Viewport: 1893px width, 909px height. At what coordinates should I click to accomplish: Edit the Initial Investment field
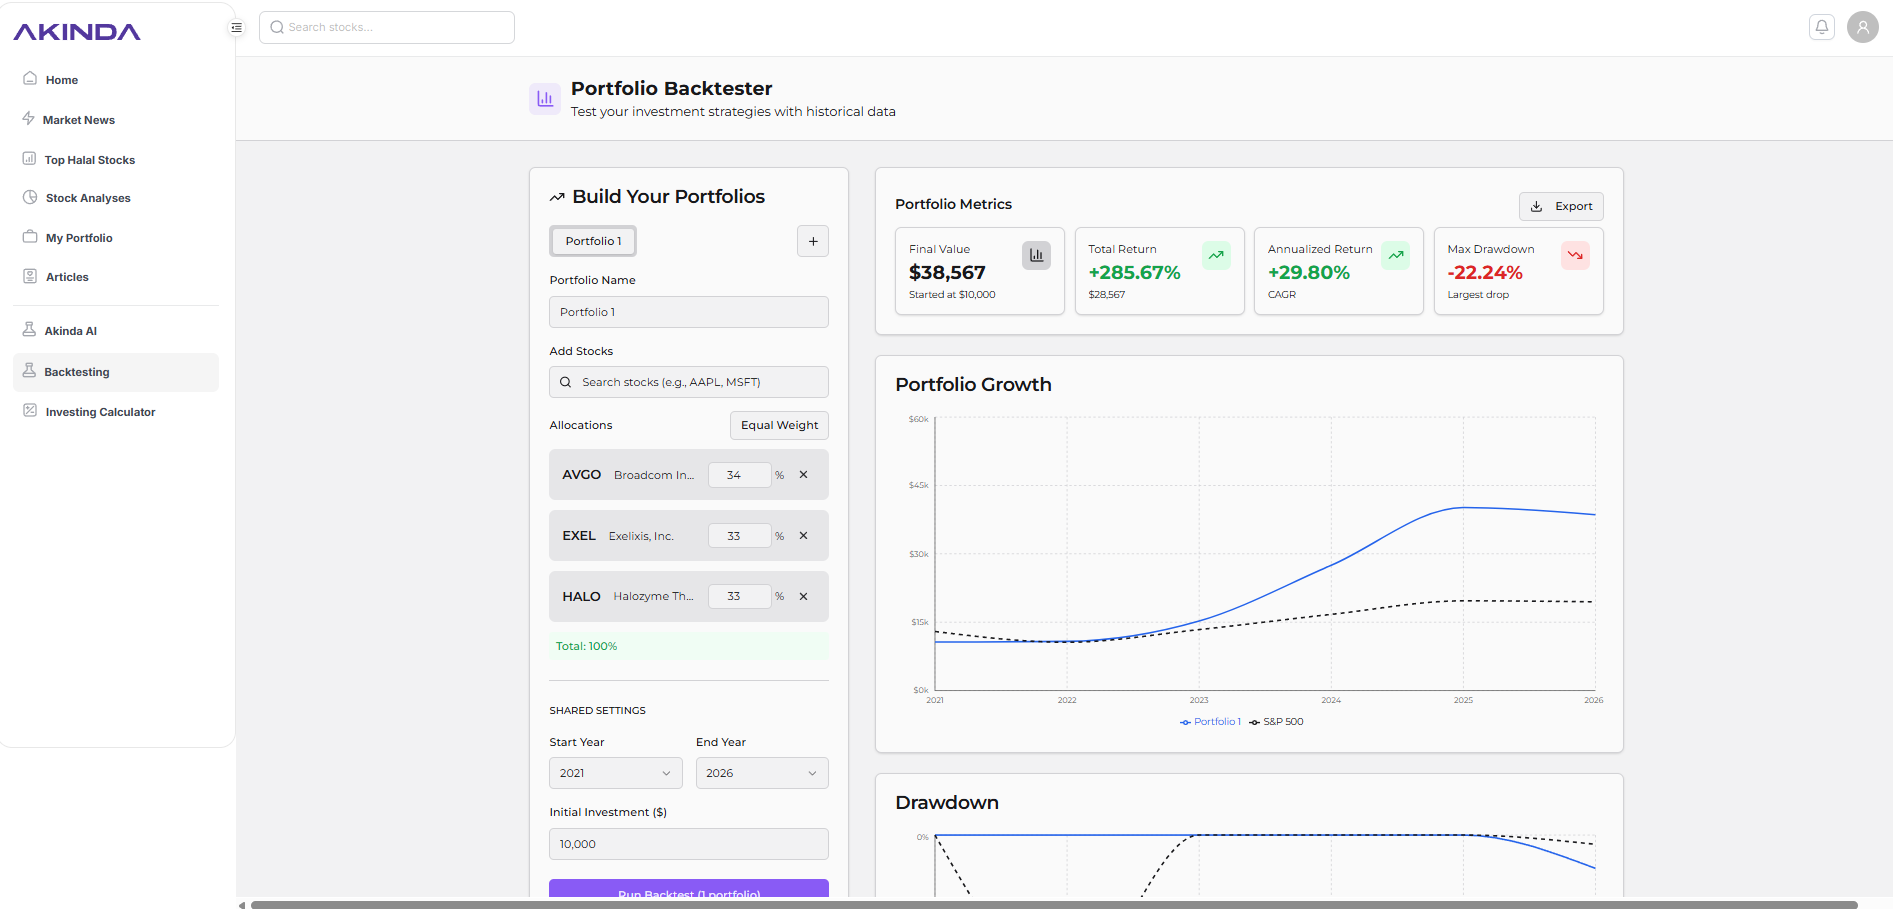(x=689, y=844)
